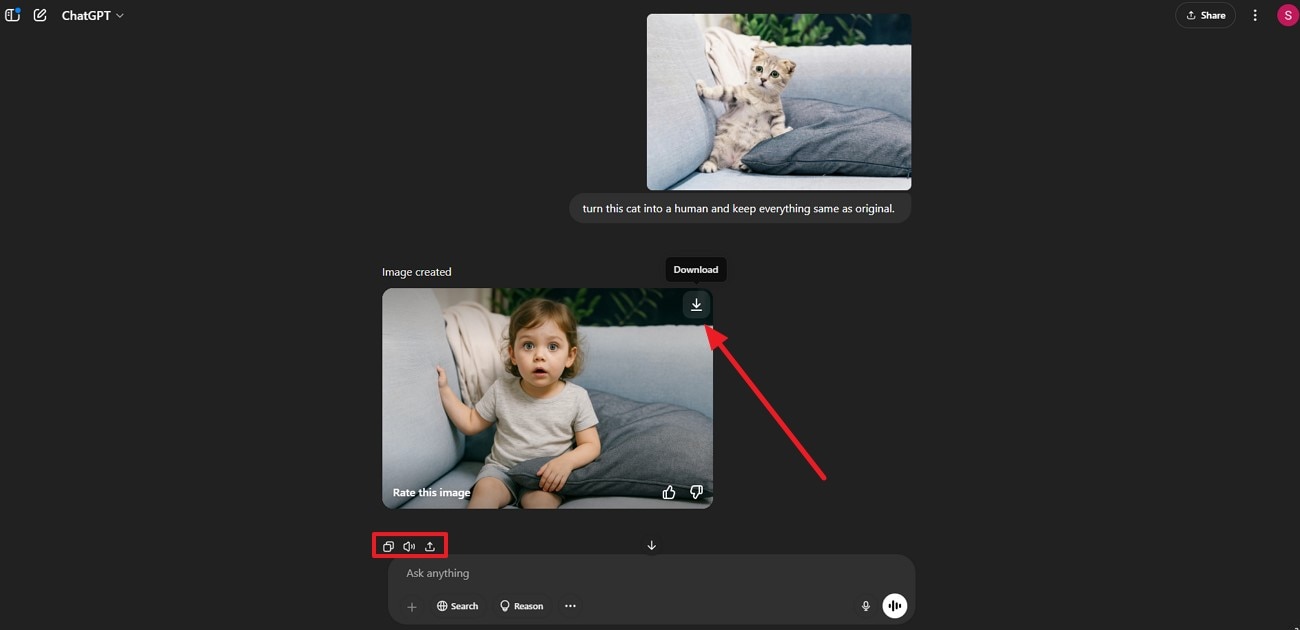Click the download icon on generated image

[x=696, y=305]
